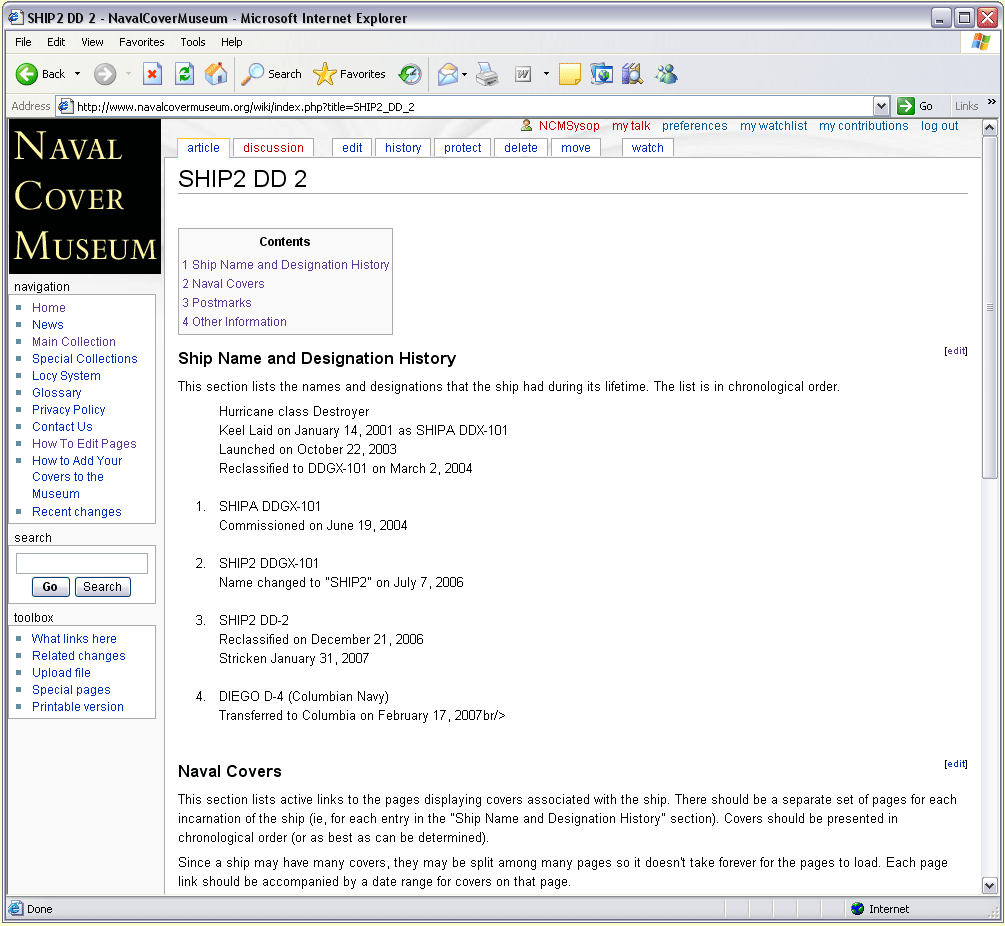Refresh the current page
The image size is (1005, 926).
184,74
